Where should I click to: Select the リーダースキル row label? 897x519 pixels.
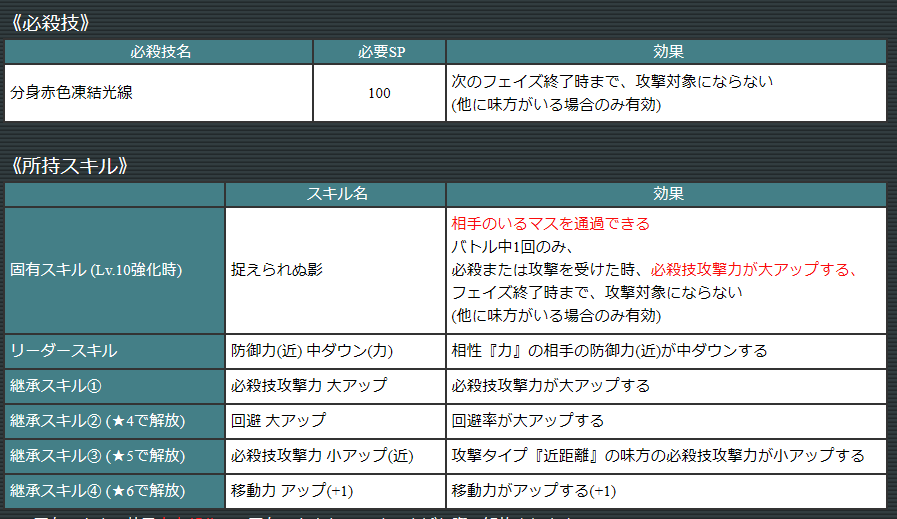(x=115, y=351)
